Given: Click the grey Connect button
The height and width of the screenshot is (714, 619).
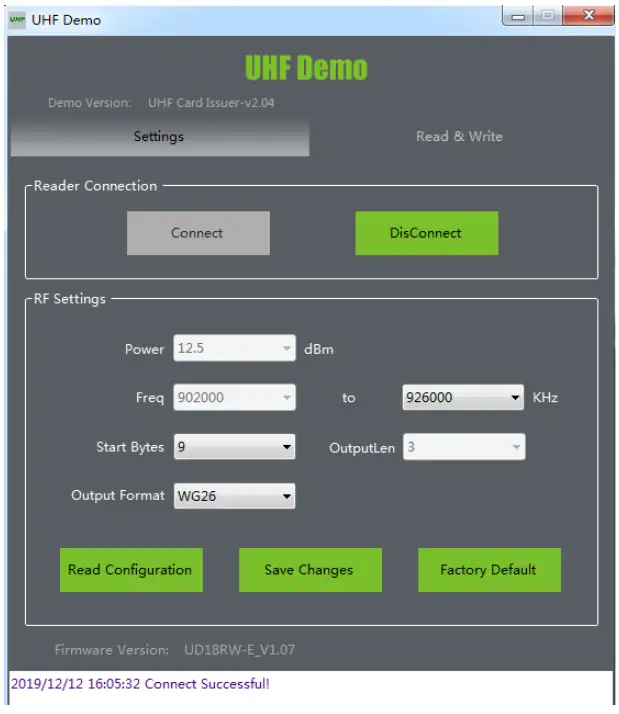Looking at the screenshot, I should [198, 233].
